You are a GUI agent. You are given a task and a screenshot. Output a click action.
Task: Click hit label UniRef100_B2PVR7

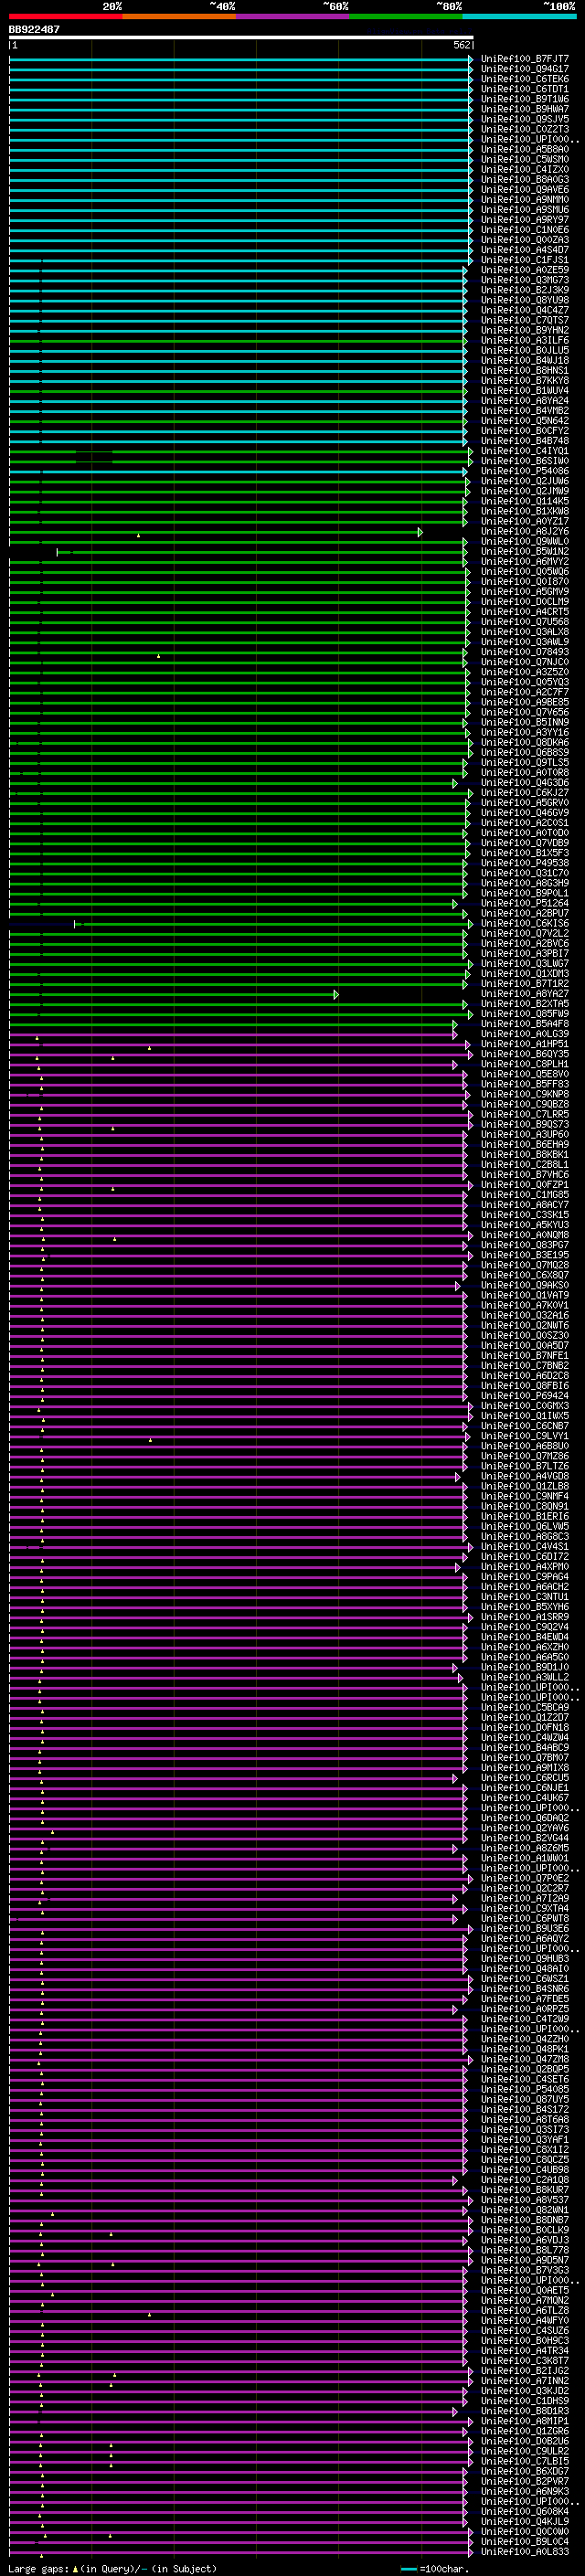point(525,2481)
